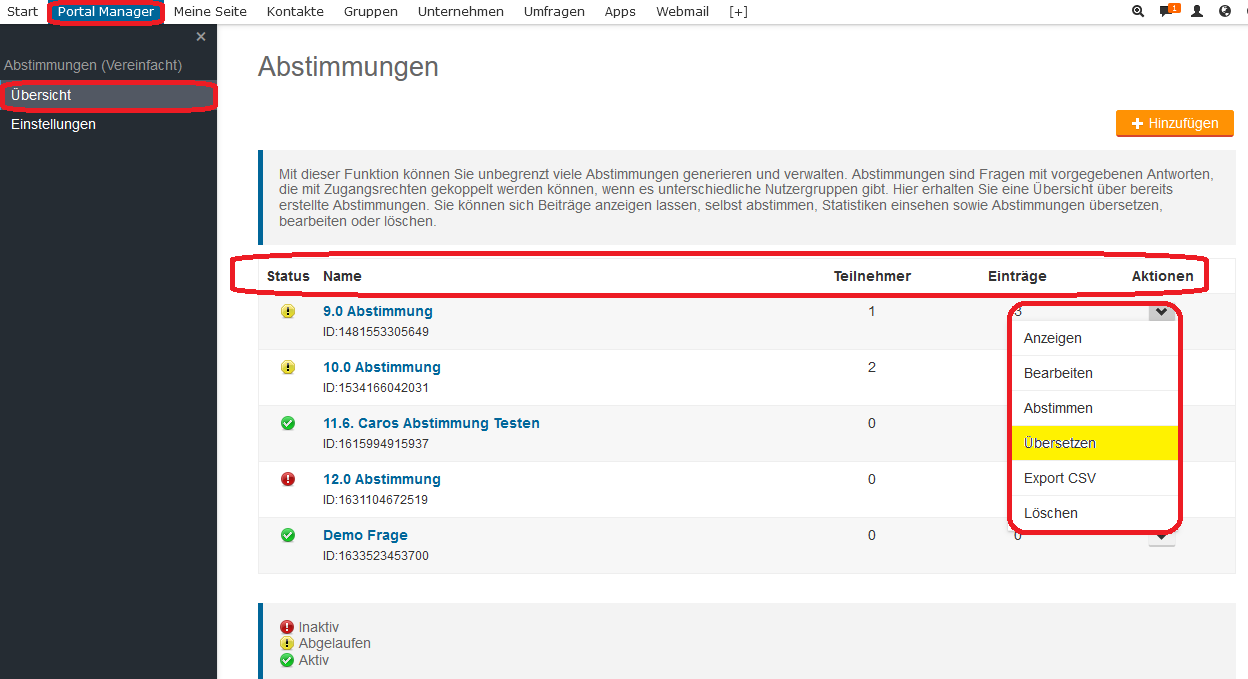The width and height of the screenshot is (1248, 679).
Task: Open Apps in top navigation
Action: [620, 12]
